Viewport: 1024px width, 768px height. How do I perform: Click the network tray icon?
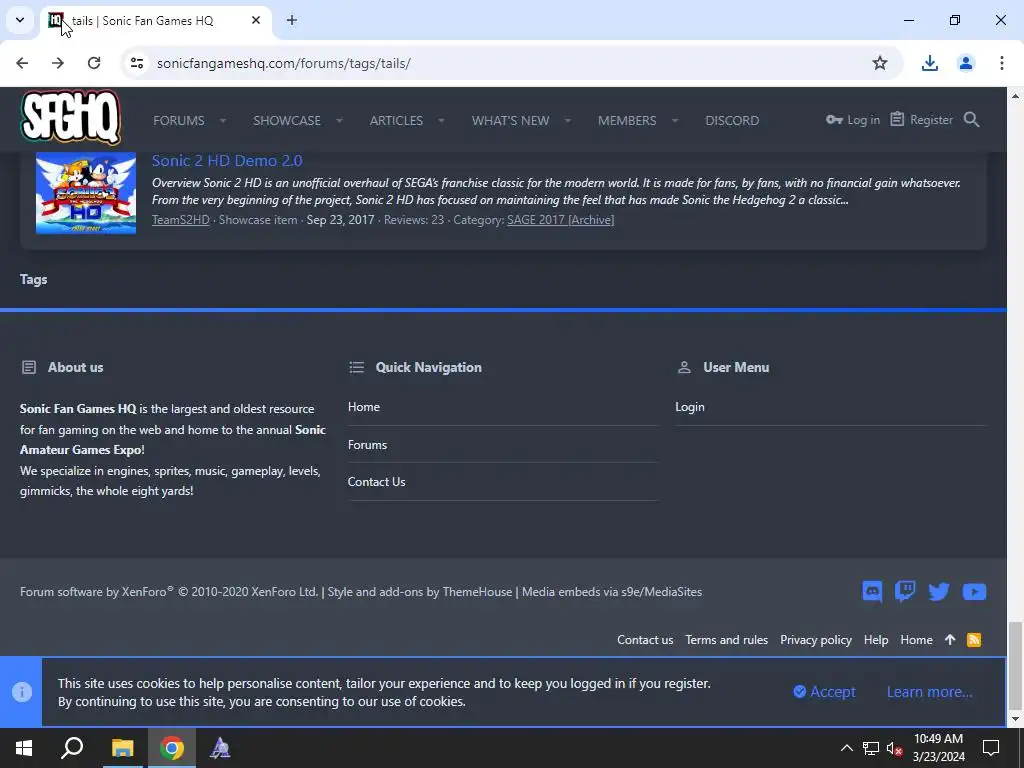coord(871,748)
